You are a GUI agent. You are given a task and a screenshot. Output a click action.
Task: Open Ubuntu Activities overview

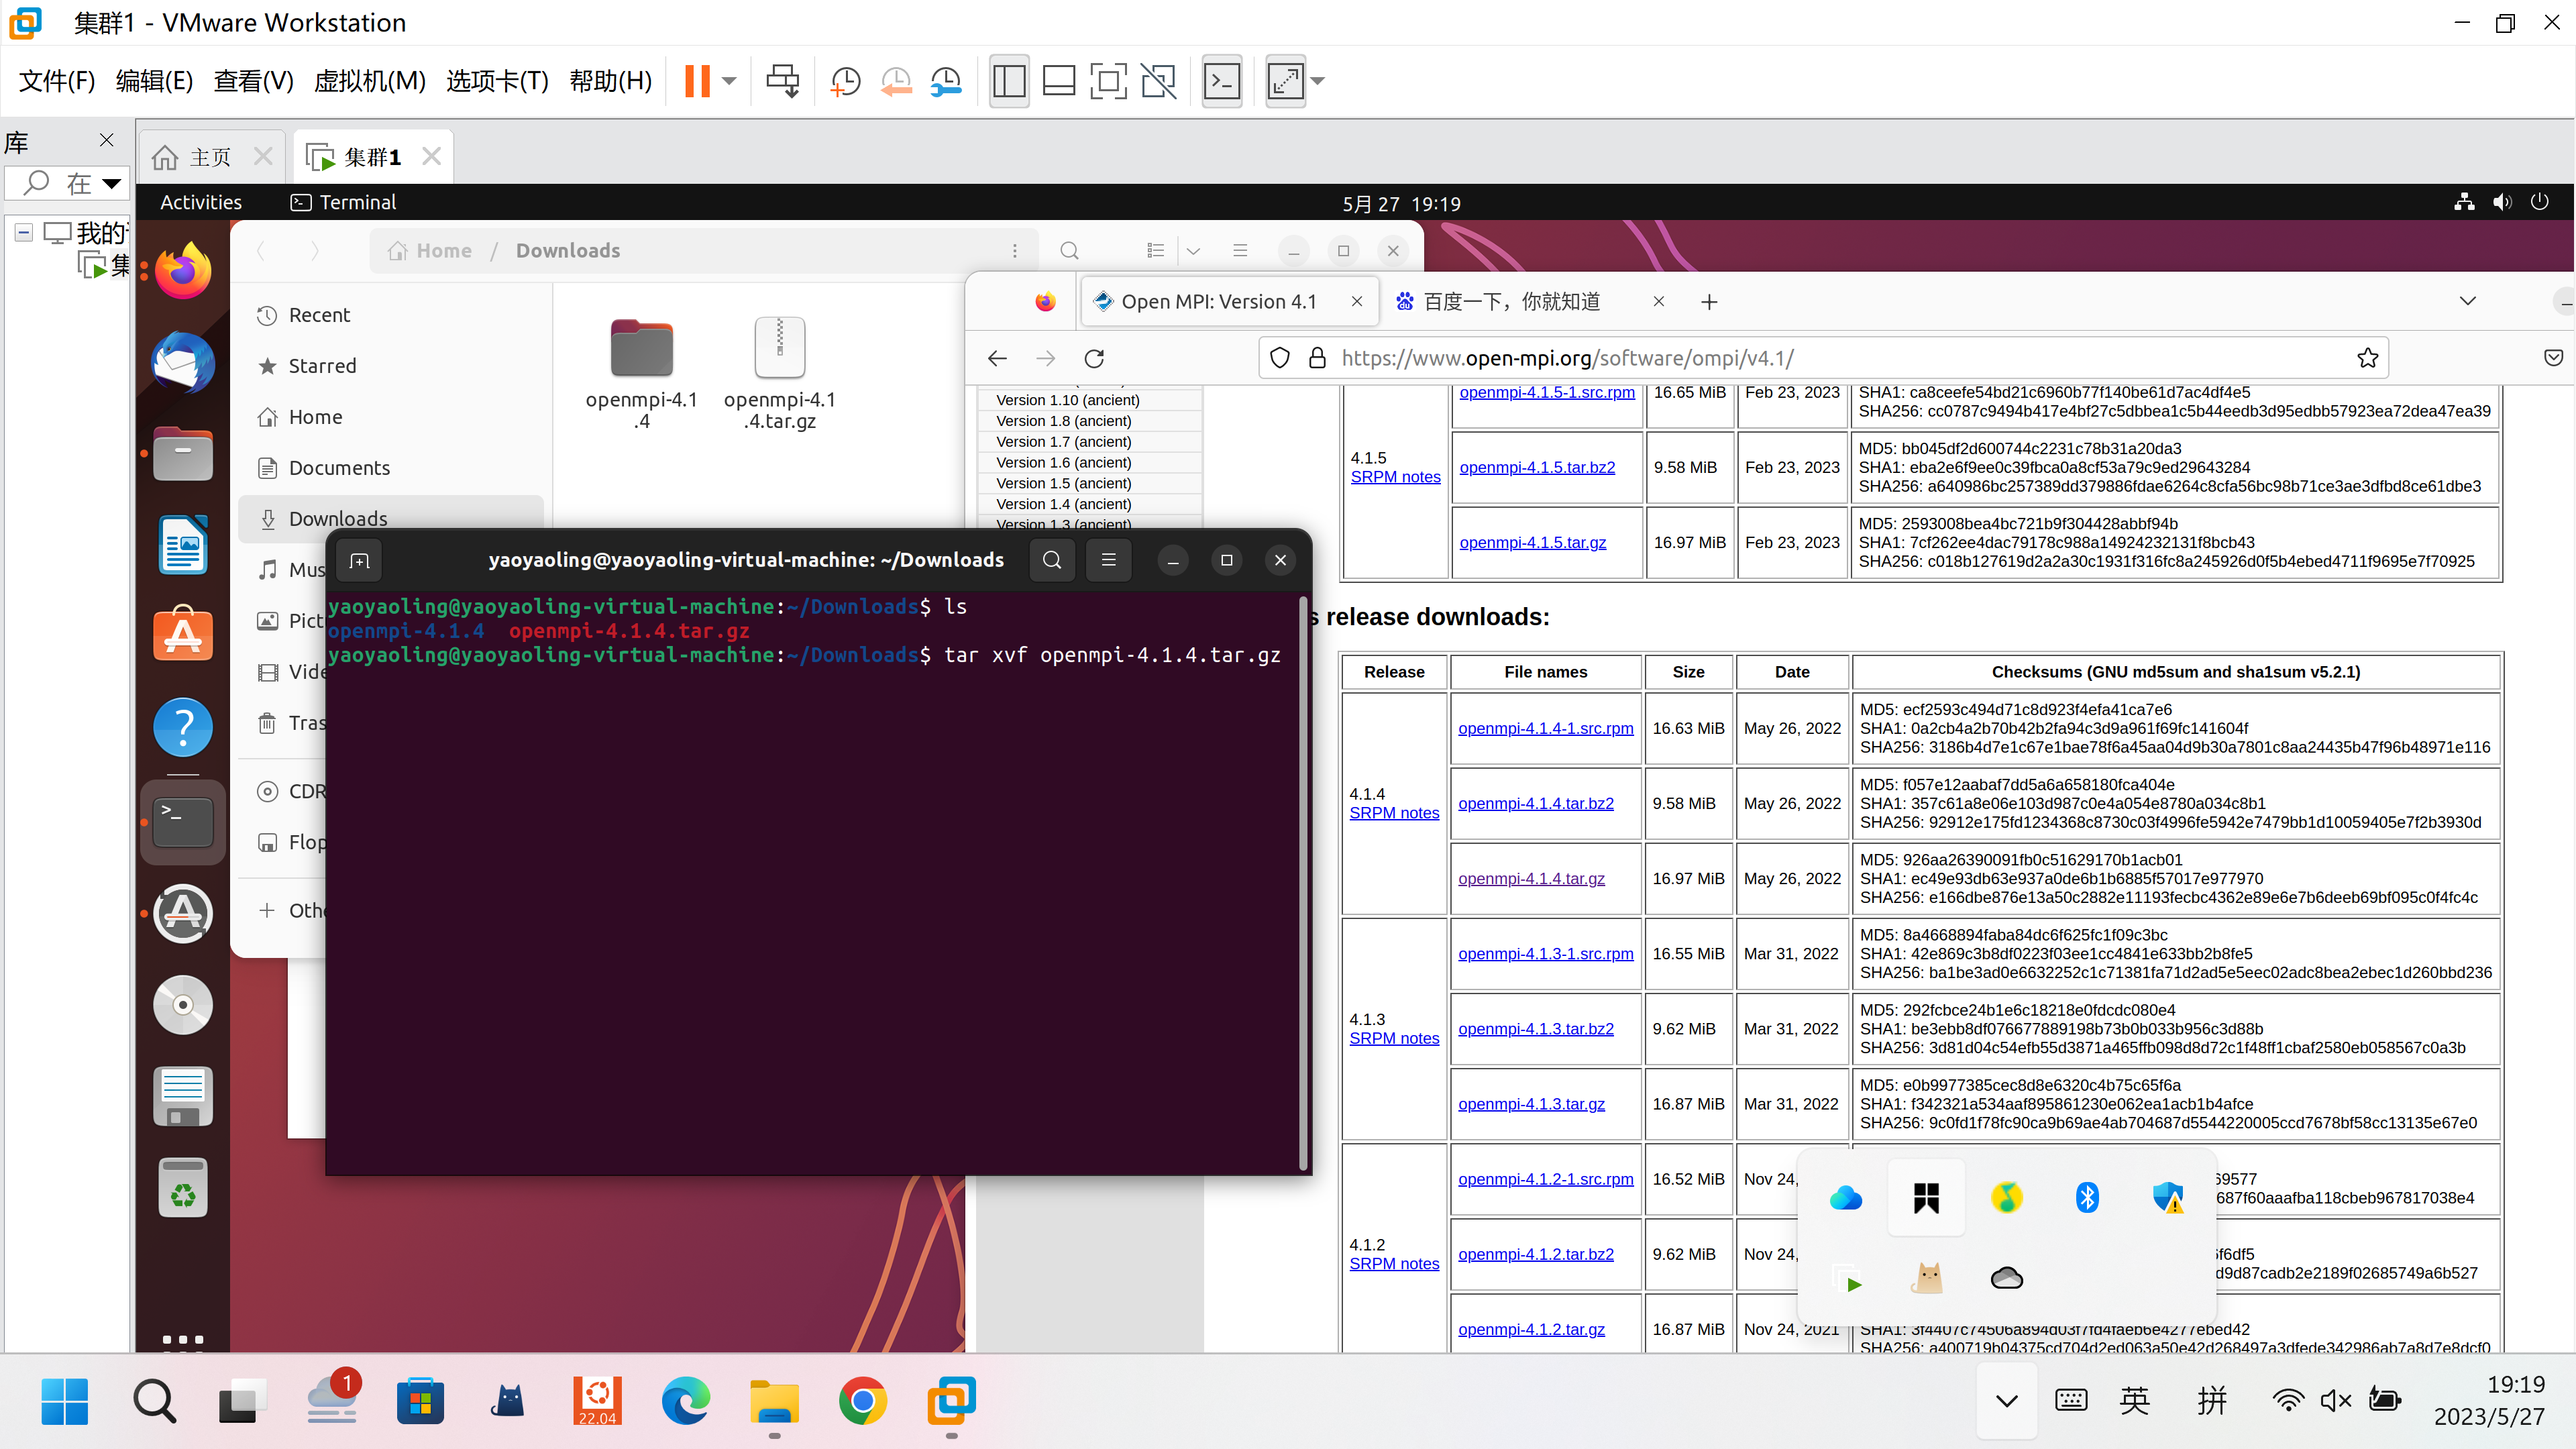click(x=201, y=203)
